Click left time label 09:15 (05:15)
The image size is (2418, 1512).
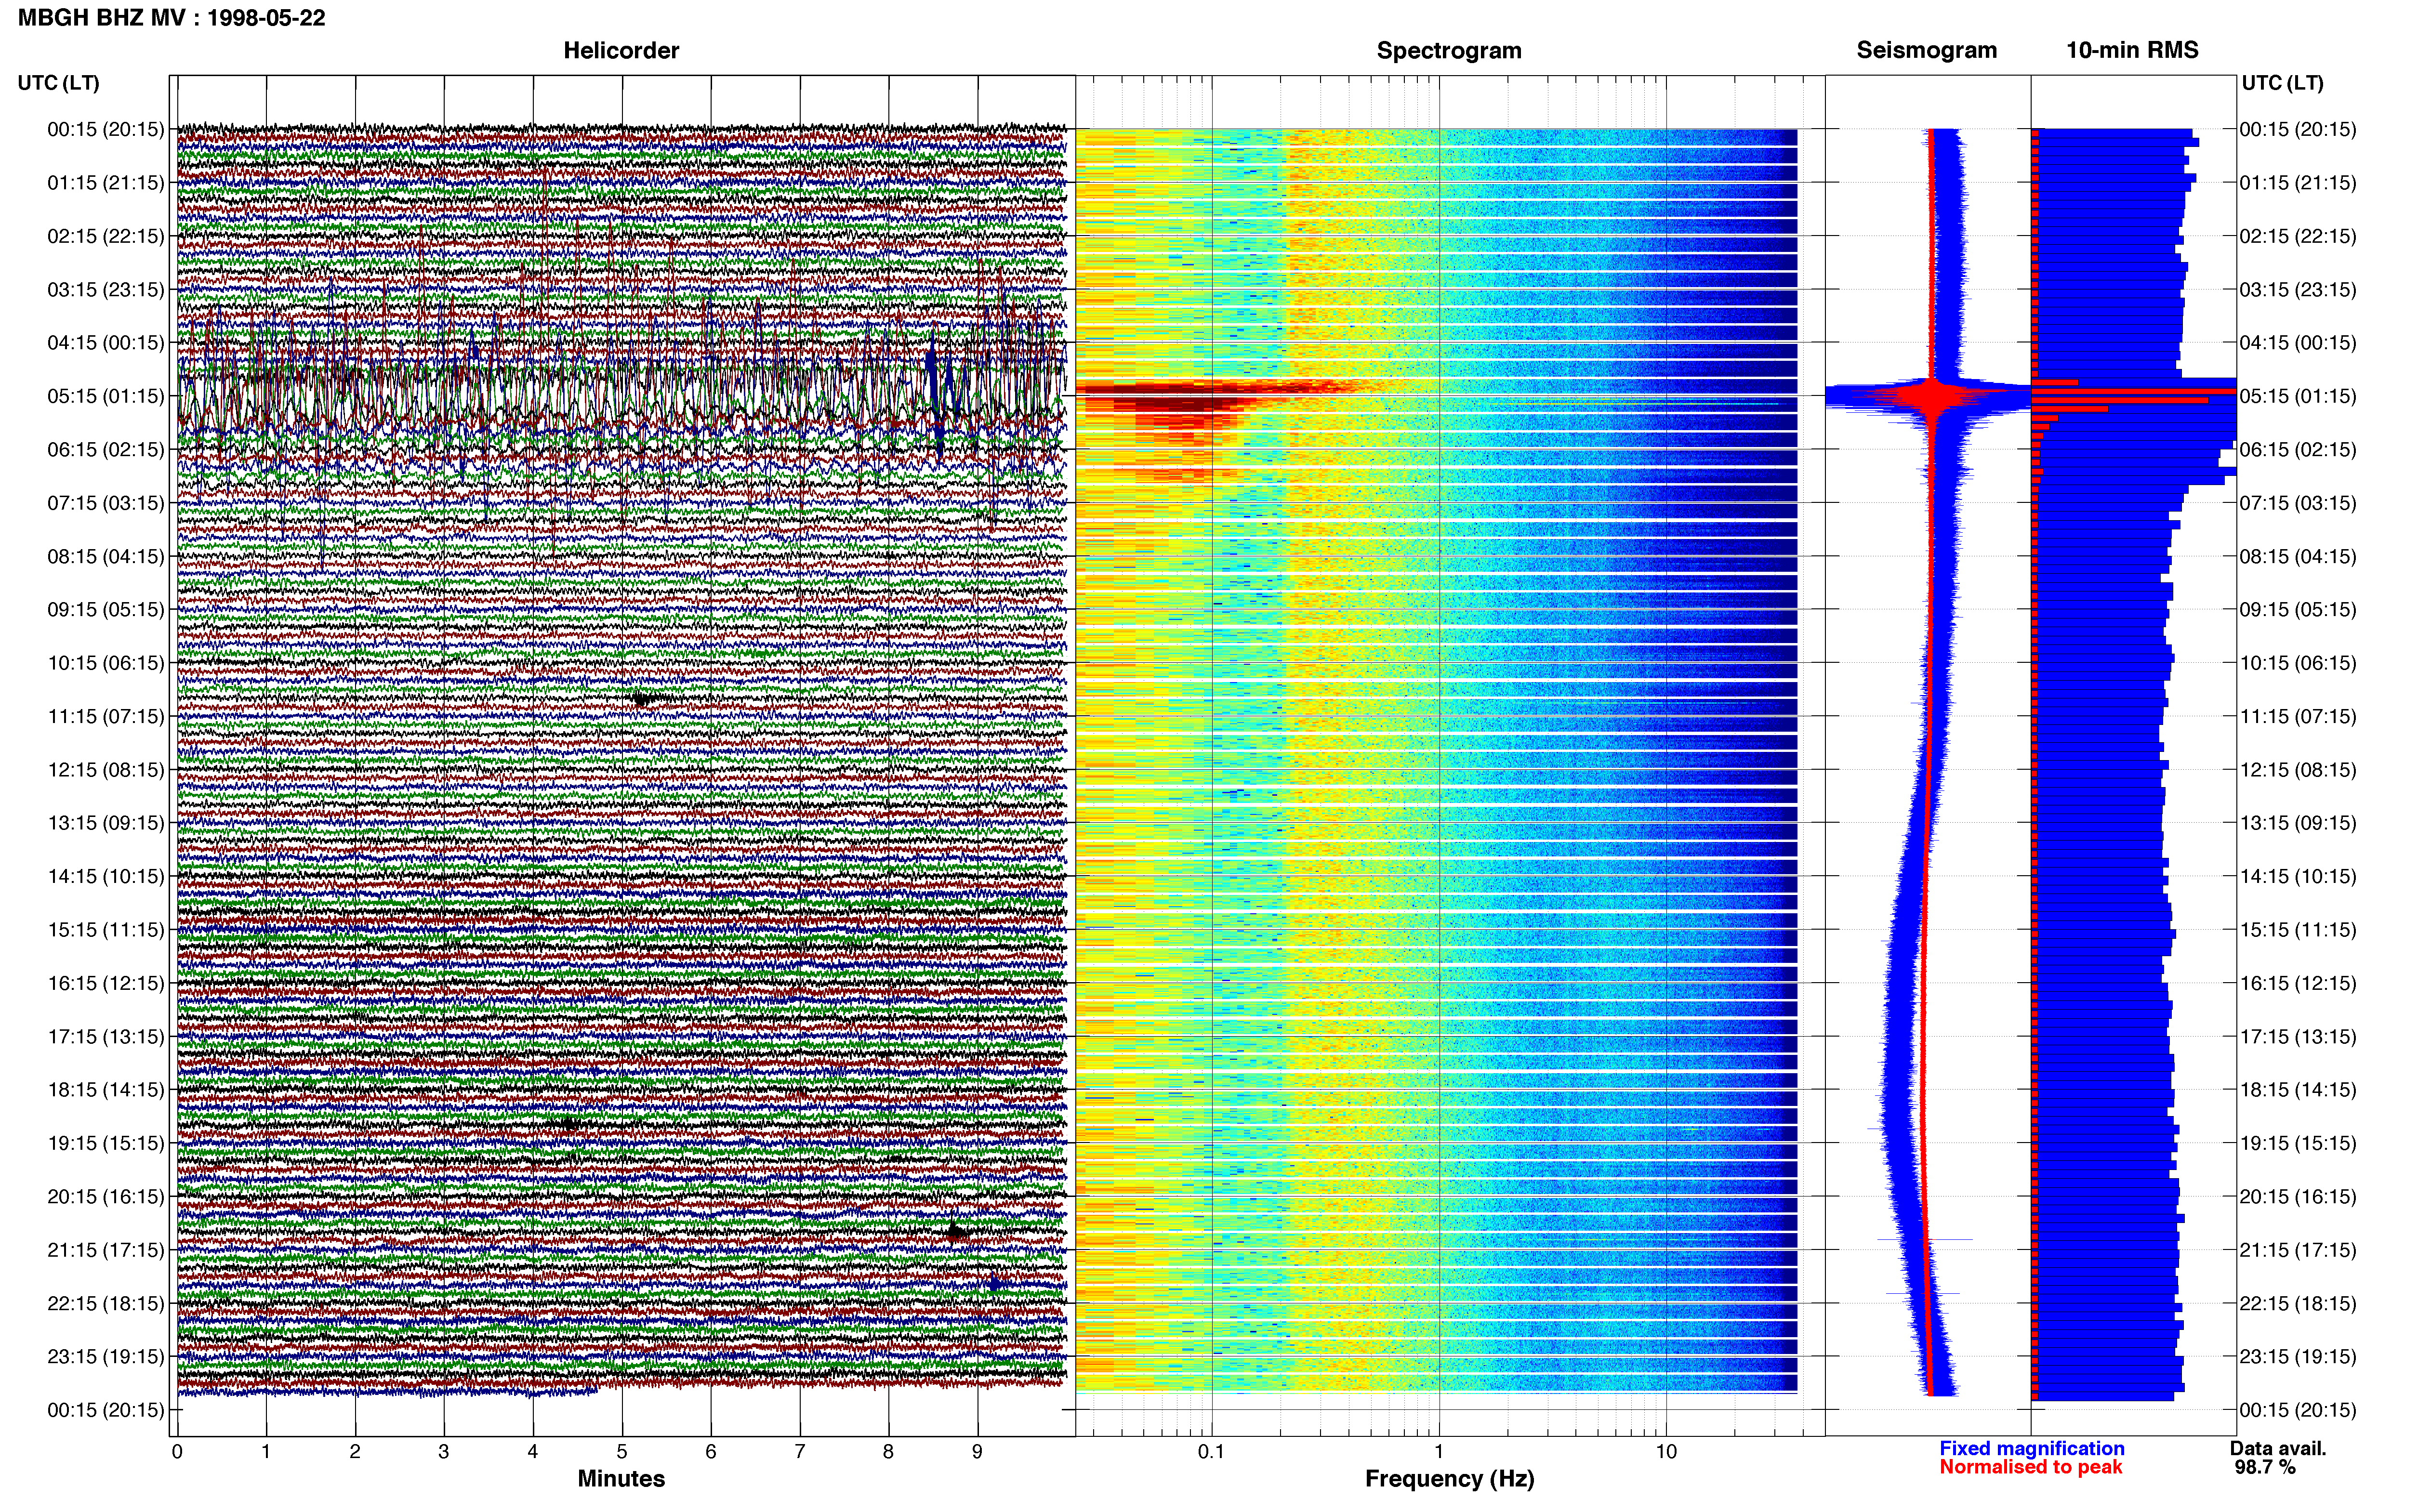point(106,609)
